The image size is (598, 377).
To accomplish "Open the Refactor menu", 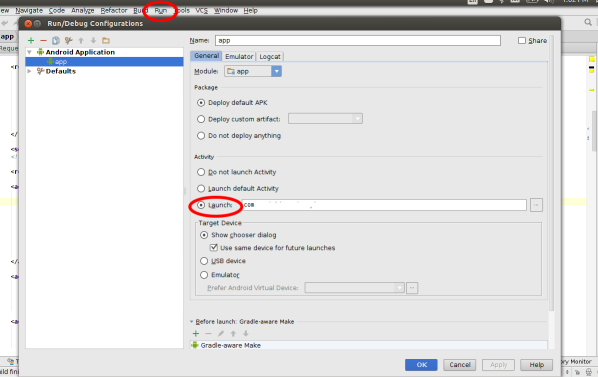I will (x=114, y=11).
